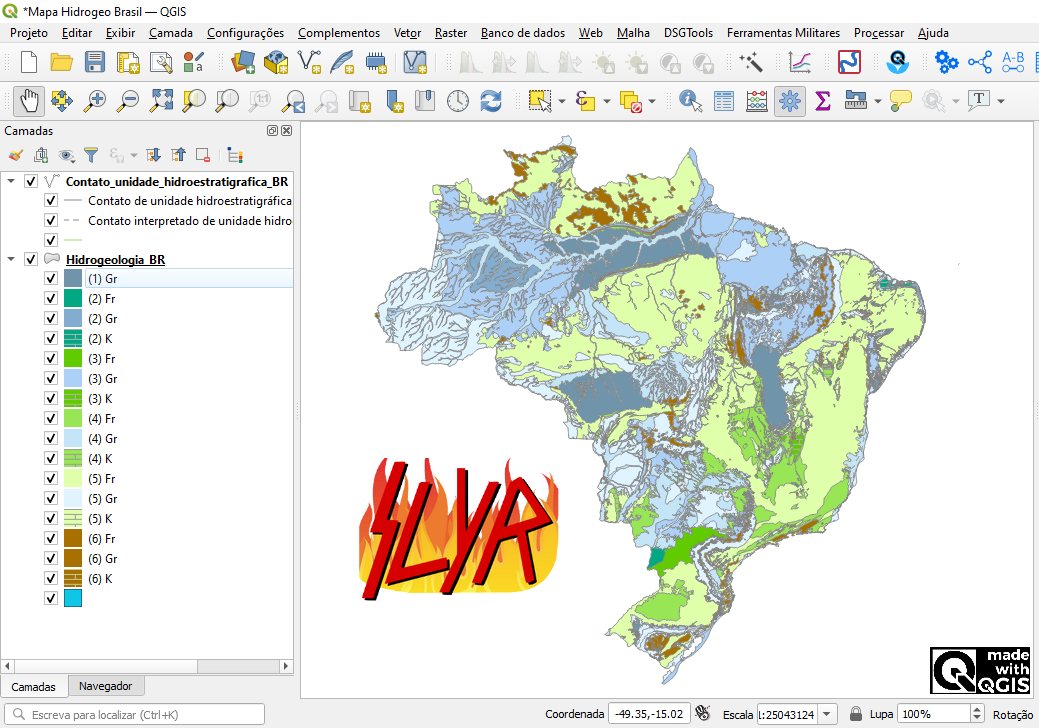Open the measure tool dropdown arrow
The height and width of the screenshot is (728, 1039).
pos(878,101)
